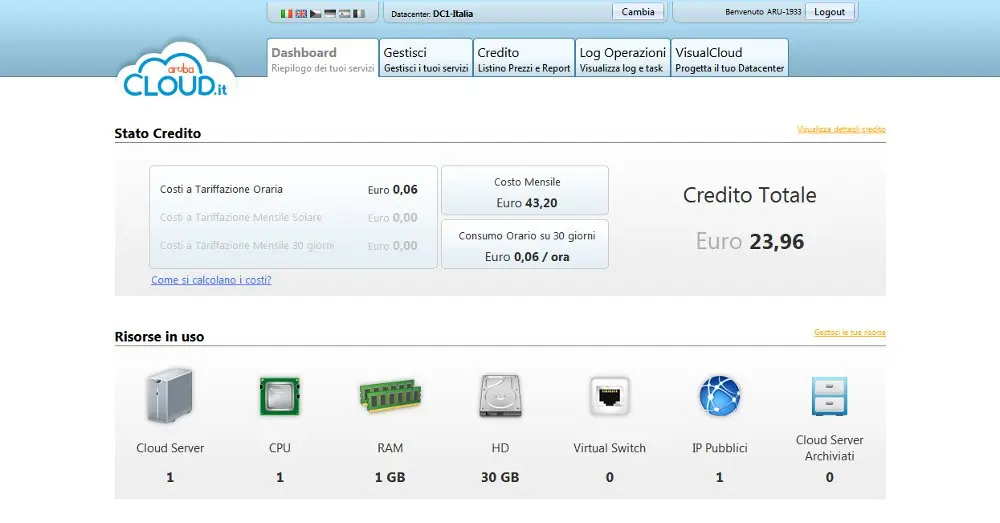Click the HD hard disk icon

pyautogui.click(x=500, y=396)
